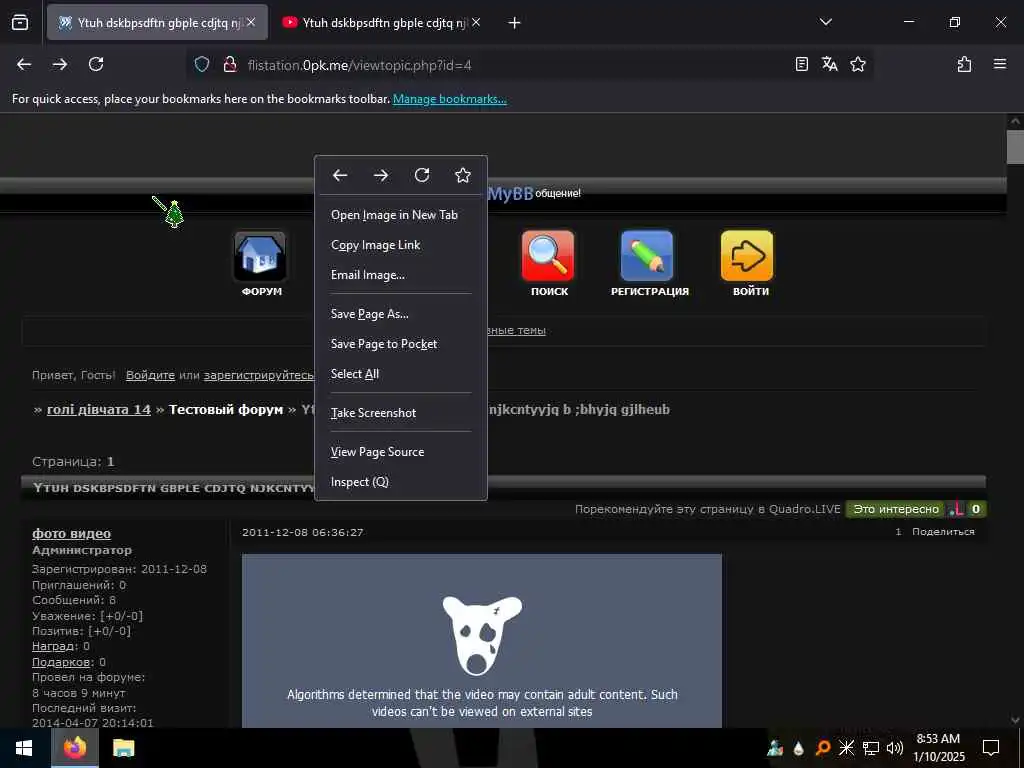The height and width of the screenshot is (768, 1024).
Task: Toggle Reader View icon in the address bar
Action: click(802, 64)
